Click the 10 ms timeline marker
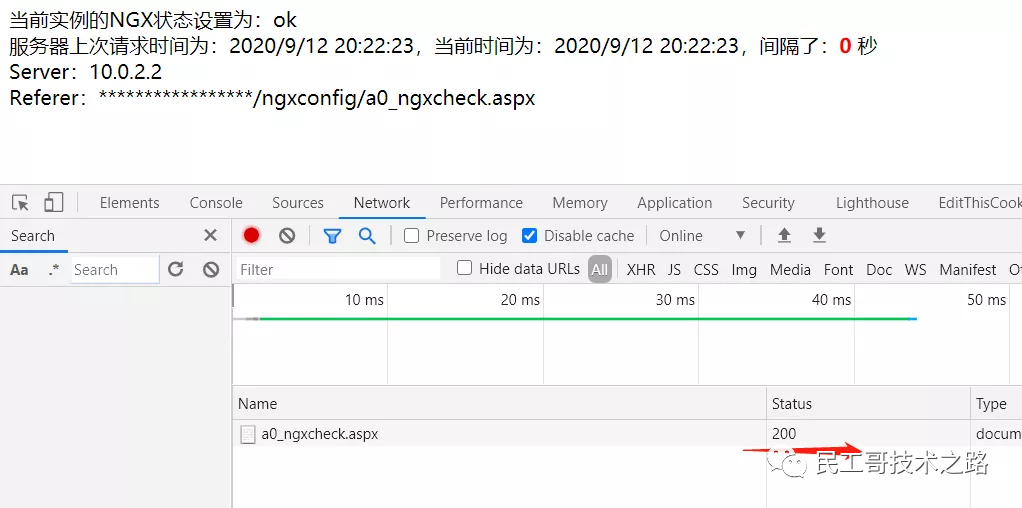This screenshot has width=1022, height=508. point(364,300)
